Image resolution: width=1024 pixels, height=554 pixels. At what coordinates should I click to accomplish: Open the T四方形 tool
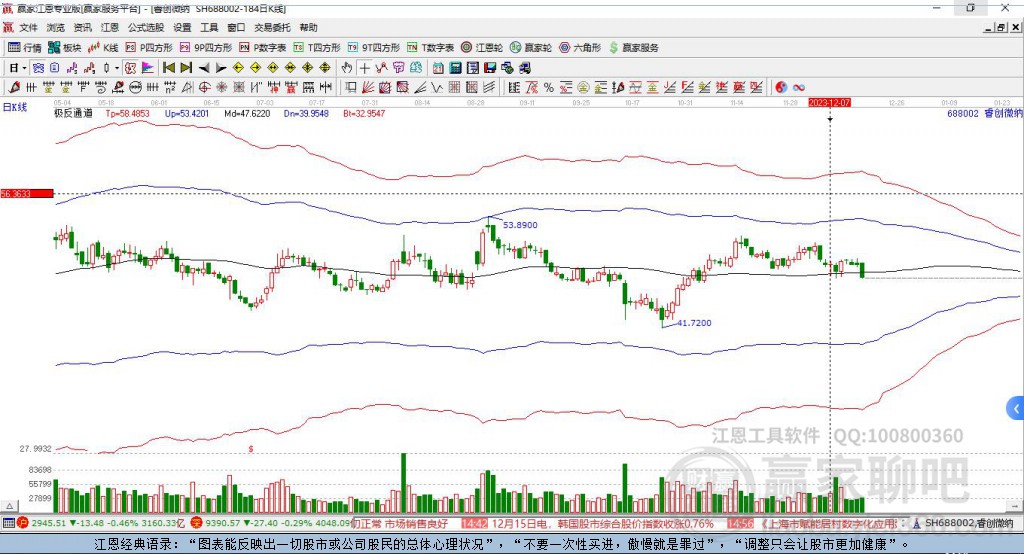click(x=317, y=48)
